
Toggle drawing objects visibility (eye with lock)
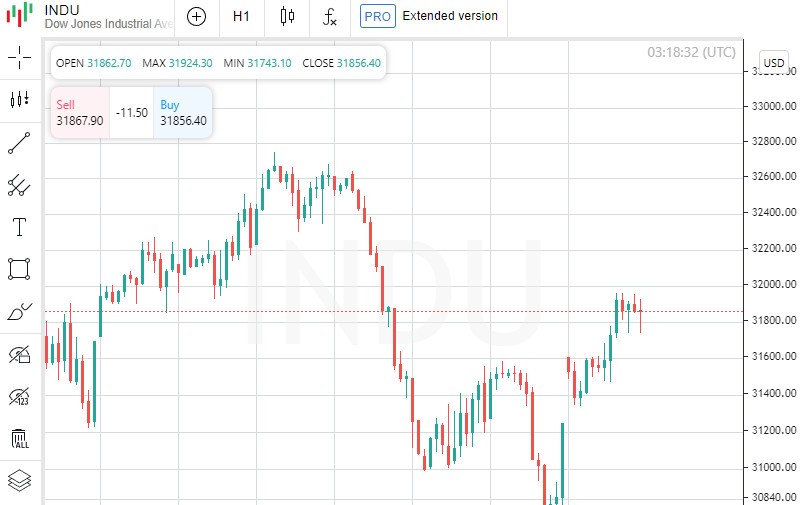point(19,354)
